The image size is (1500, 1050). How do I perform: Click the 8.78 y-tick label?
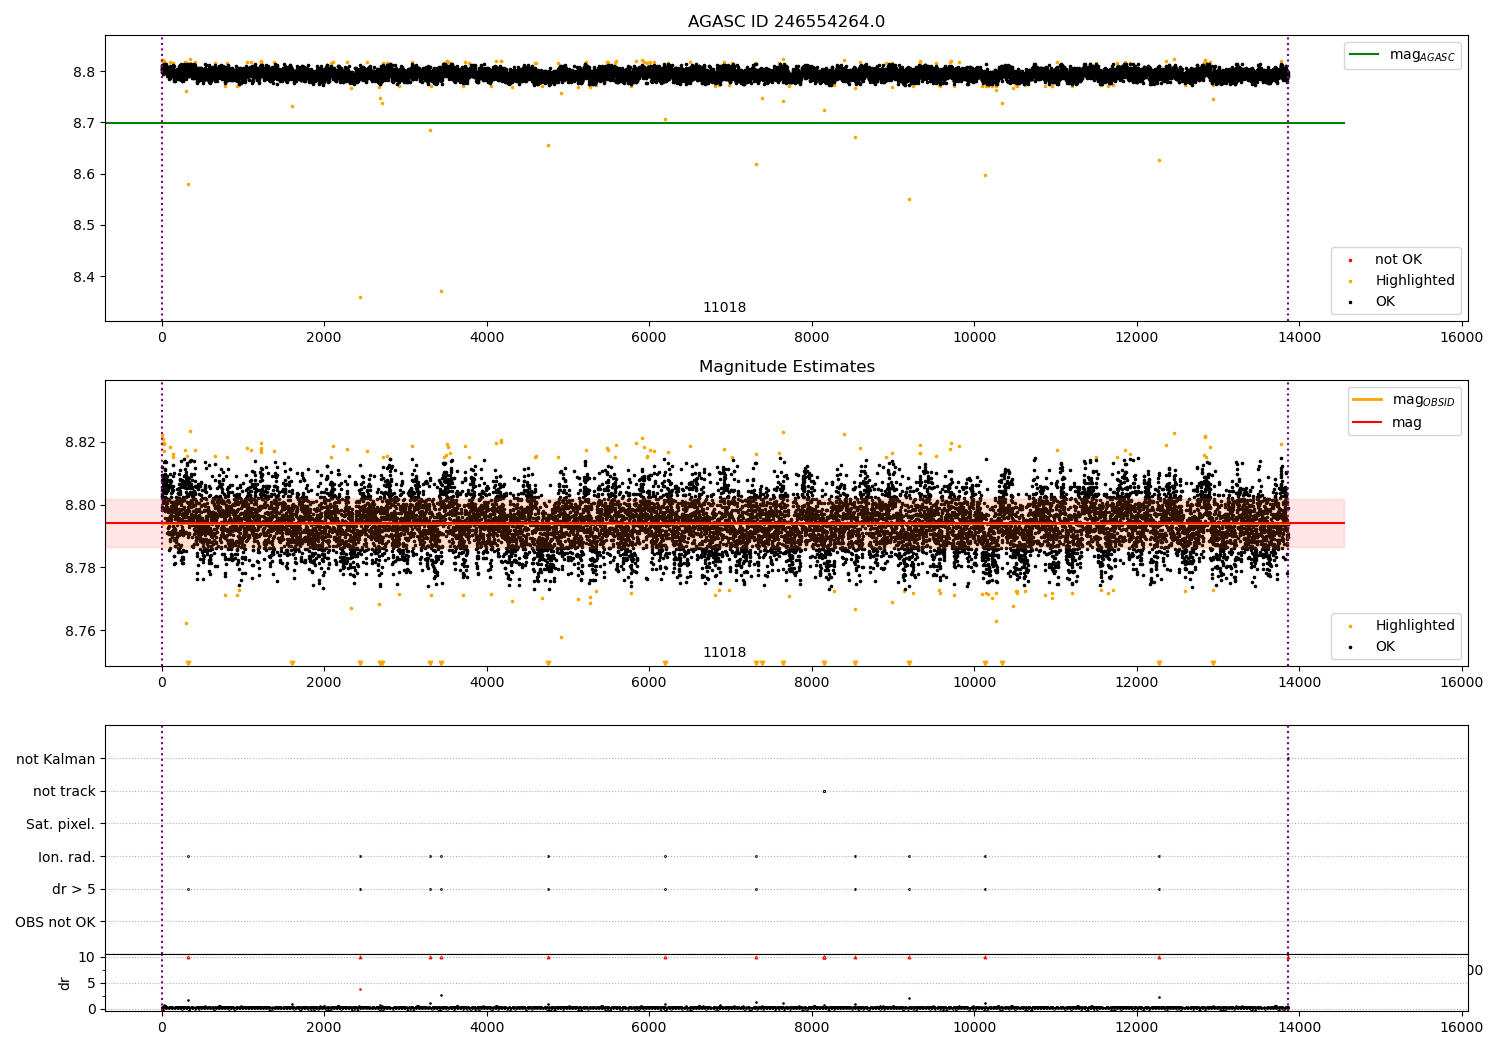pyautogui.click(x=78, y=569)
